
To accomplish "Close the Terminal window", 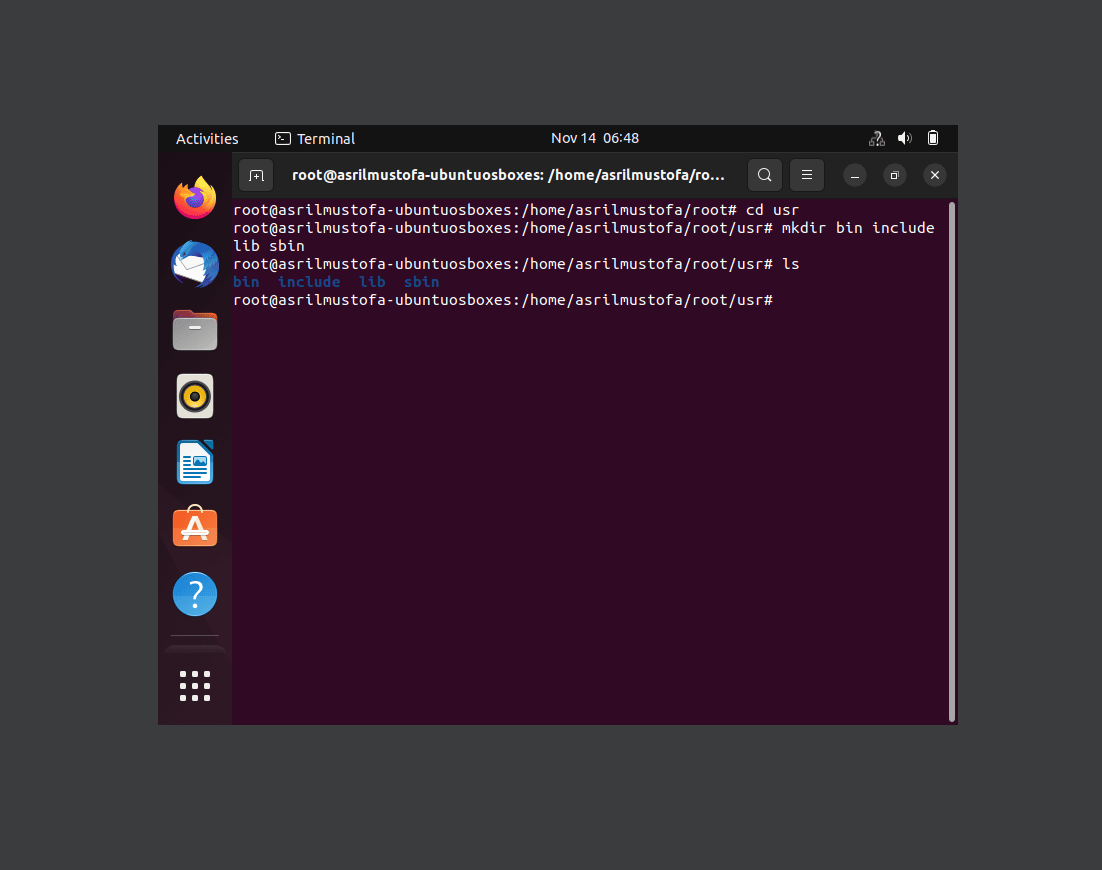I will [x=935, y=176].
